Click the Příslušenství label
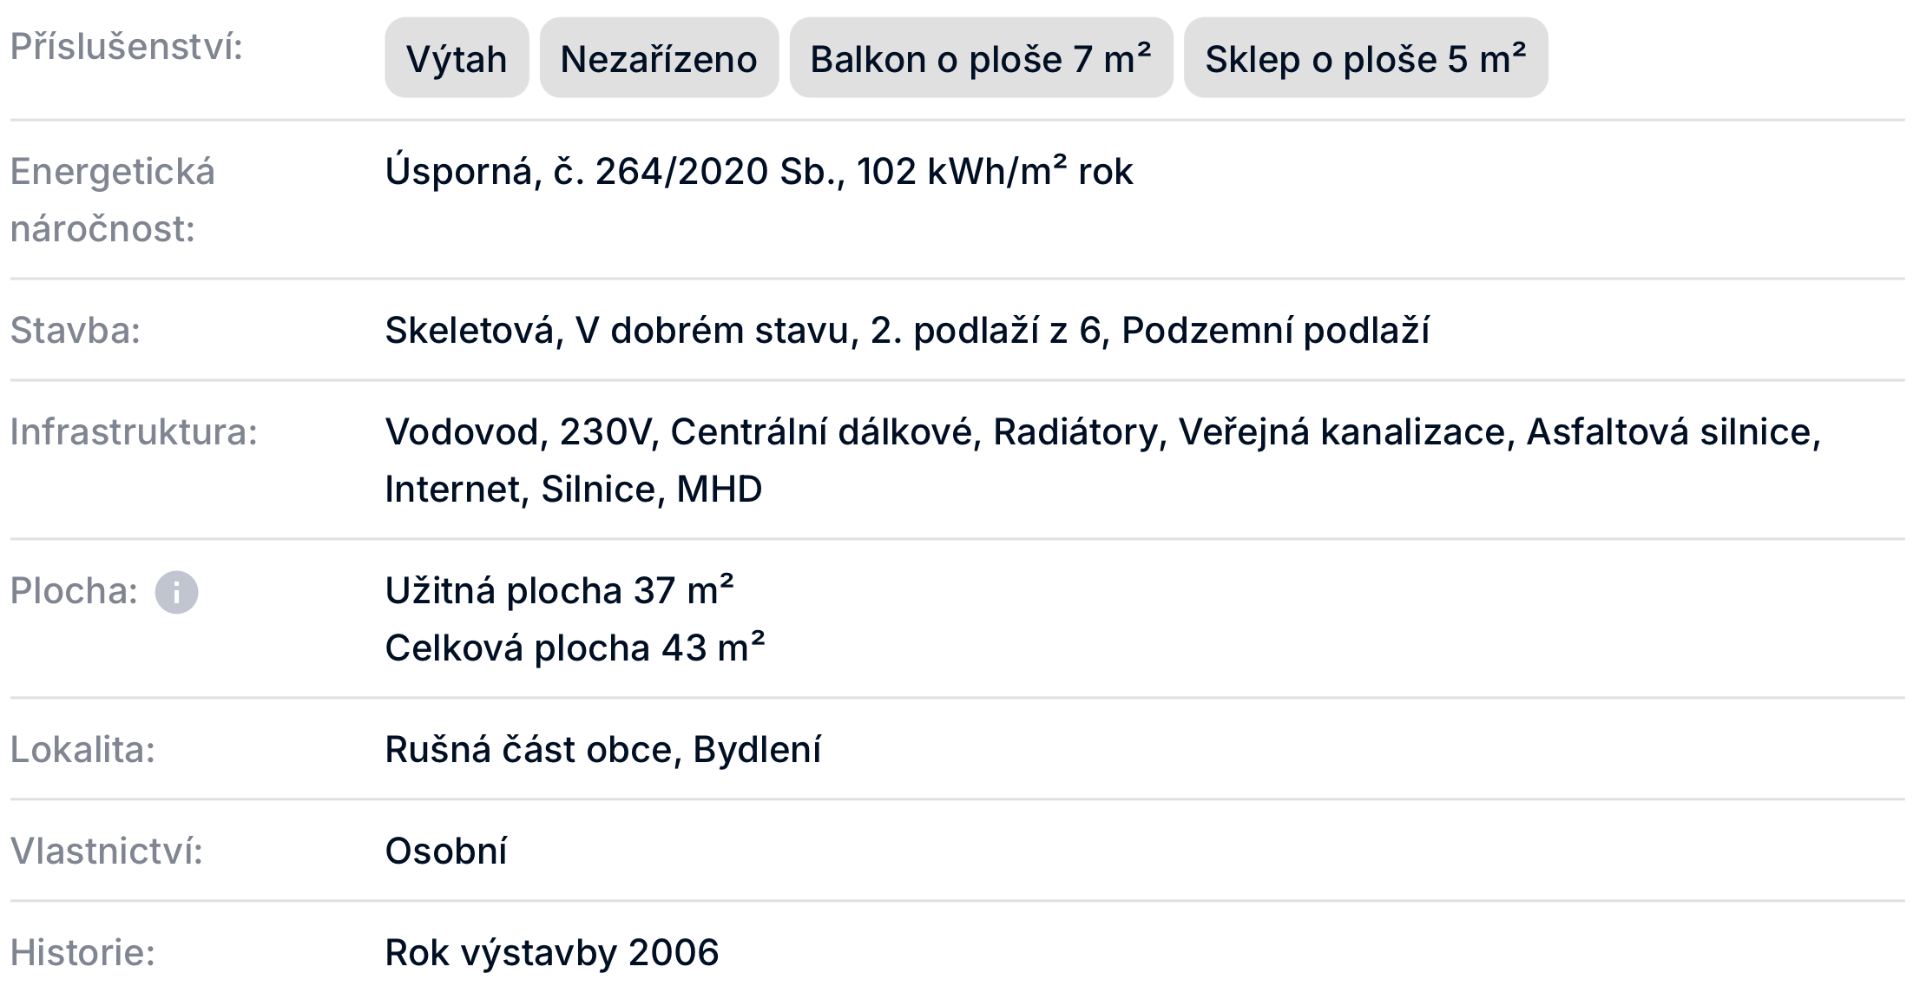1920x996 pixels. point(126,47)
